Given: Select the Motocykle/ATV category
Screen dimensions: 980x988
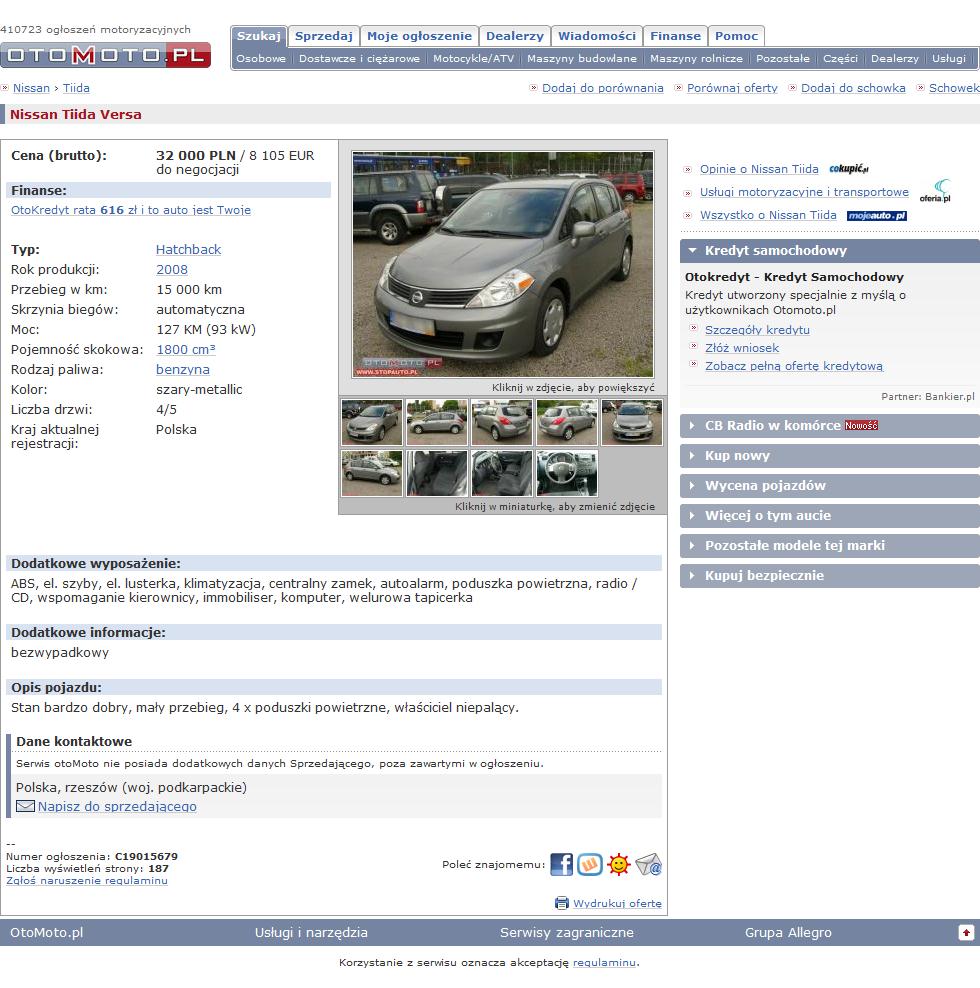Looking at the screenshot, I should pos(473,59).
